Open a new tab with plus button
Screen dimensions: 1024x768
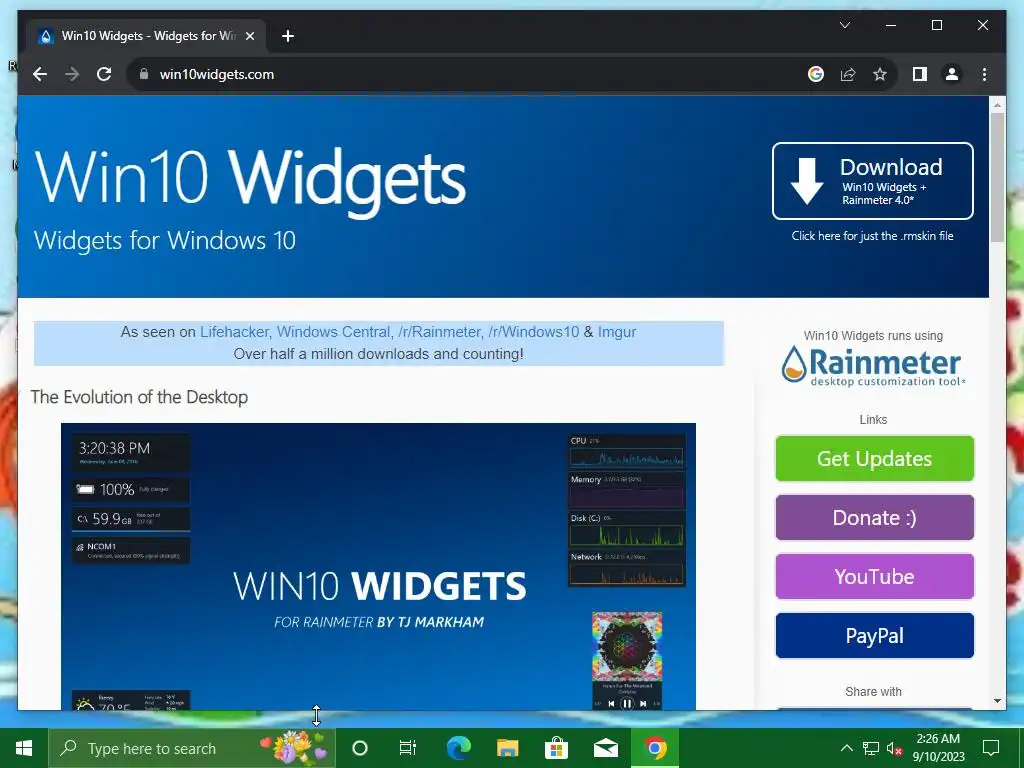tap(287, 36)
